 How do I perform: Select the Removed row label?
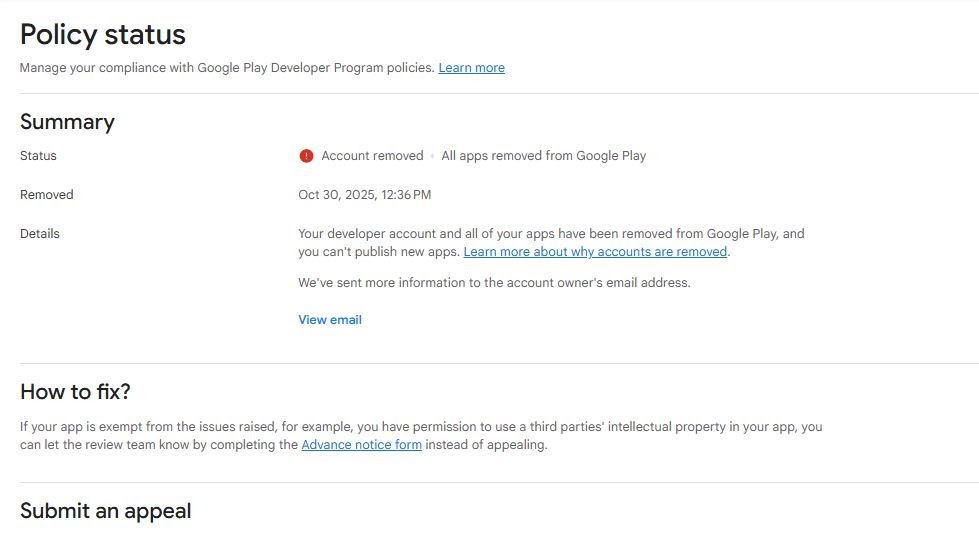tap(47, 195)
